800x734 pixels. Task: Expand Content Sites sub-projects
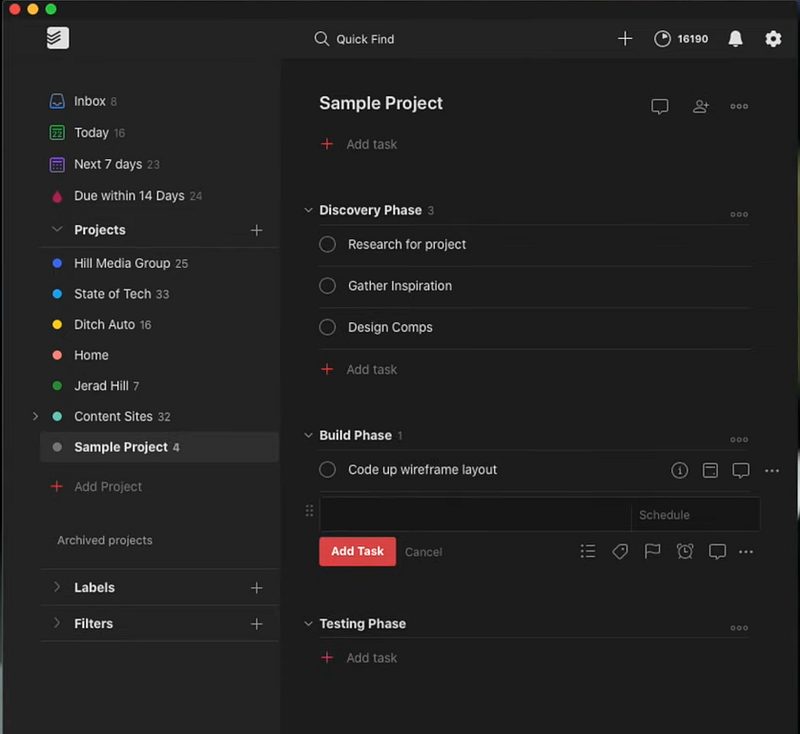[x=35, y=416]
